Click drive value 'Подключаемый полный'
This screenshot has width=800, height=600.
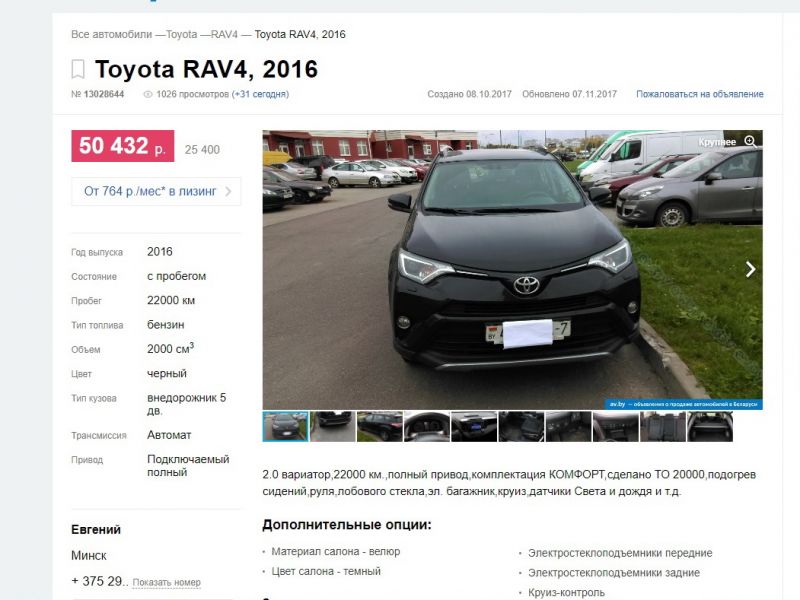coord(188,465)
